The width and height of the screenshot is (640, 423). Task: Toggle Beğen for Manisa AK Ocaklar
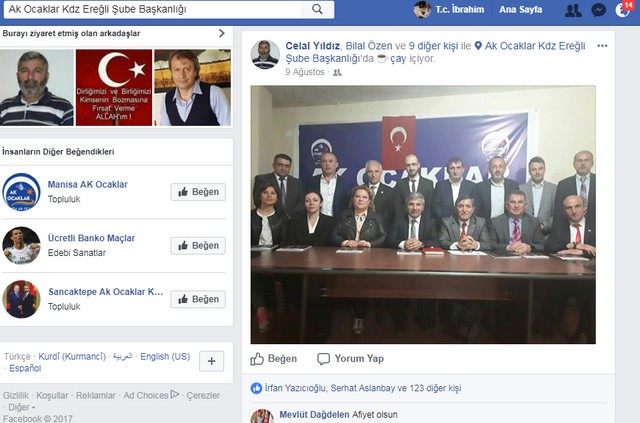198,192
